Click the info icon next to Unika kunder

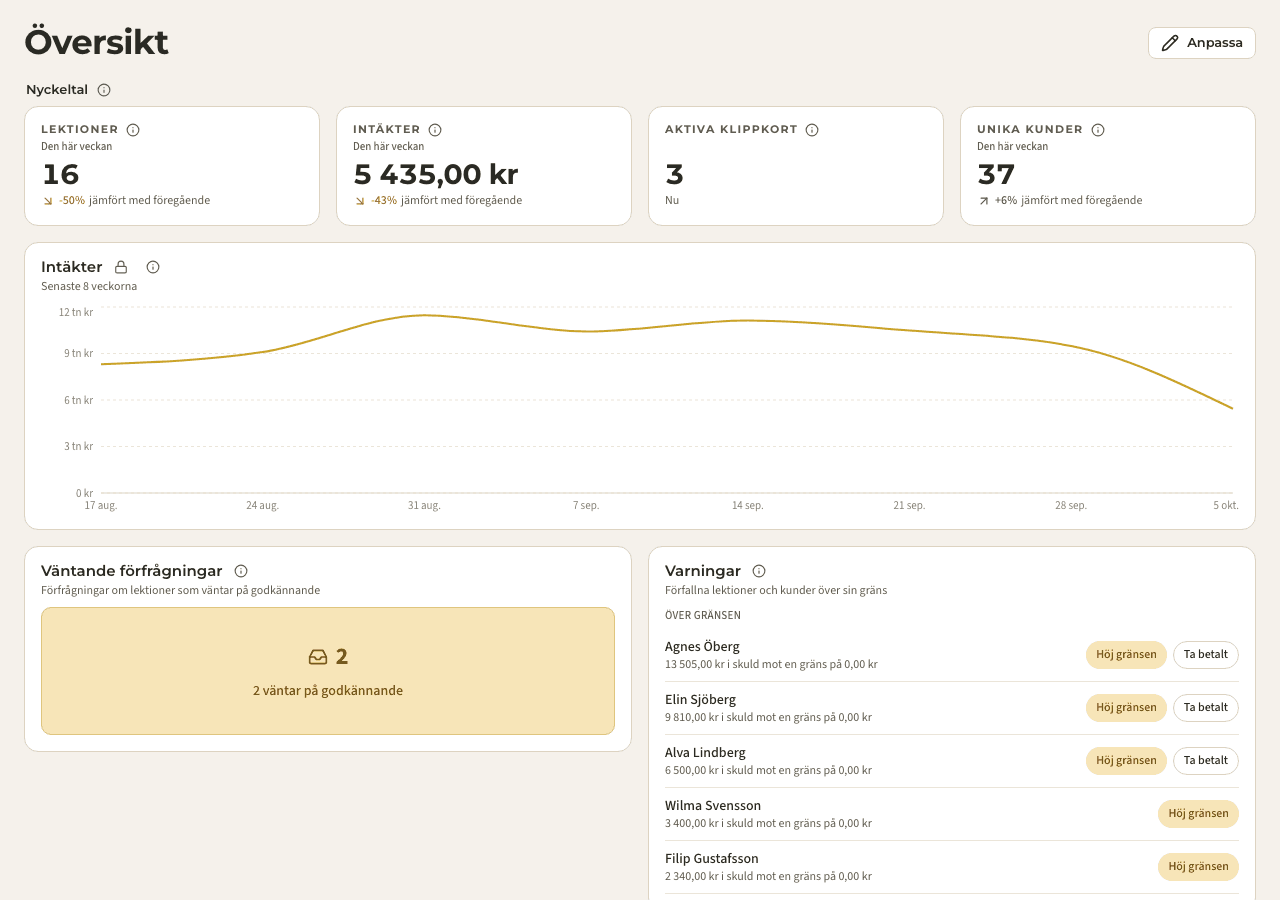click(x=1098, y=130)
